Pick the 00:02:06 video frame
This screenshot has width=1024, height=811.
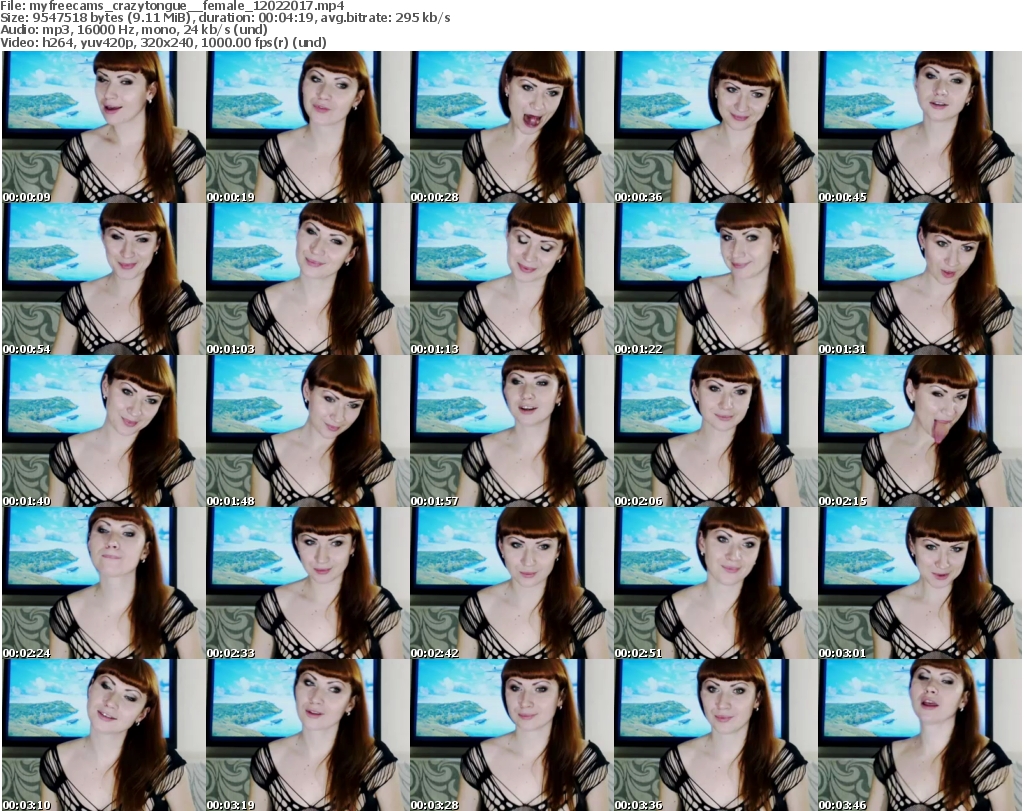pos(715,431)
